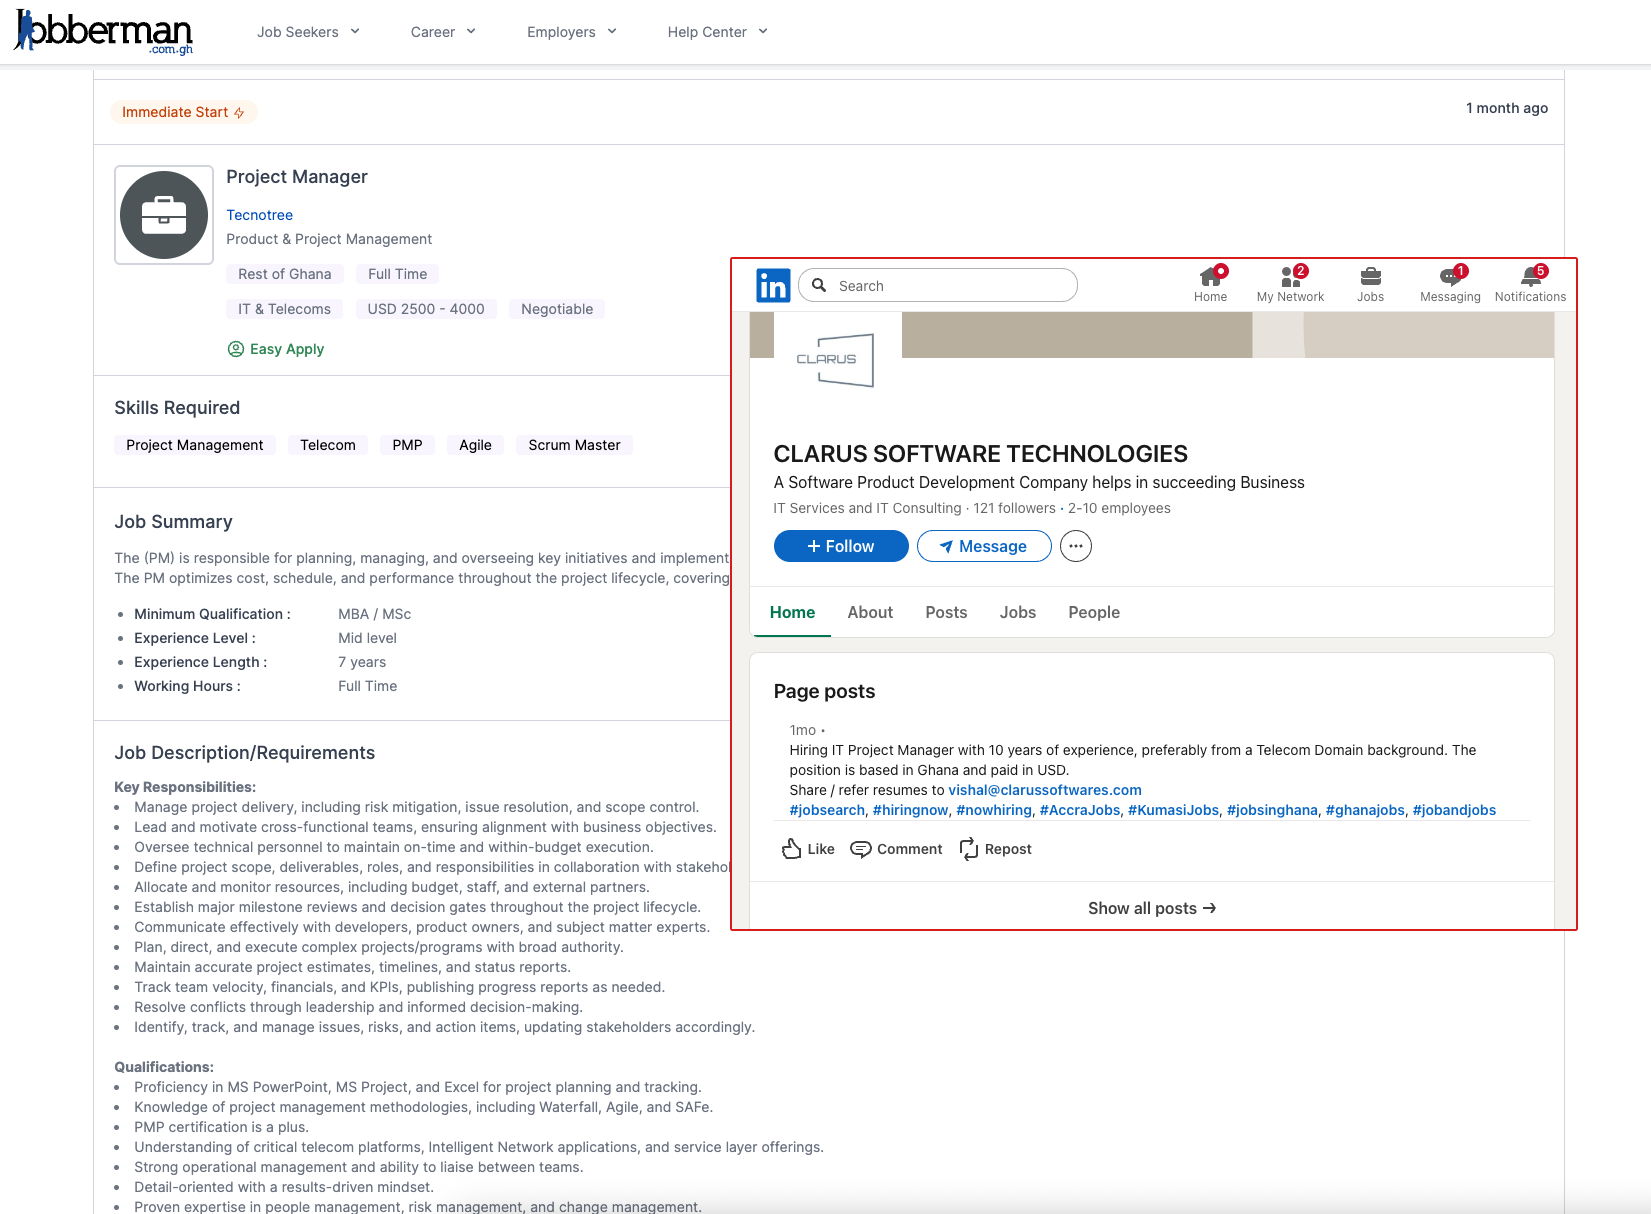Click the Easy Apply person icon
The image size is (1651, 1214).
pos(236,349)
